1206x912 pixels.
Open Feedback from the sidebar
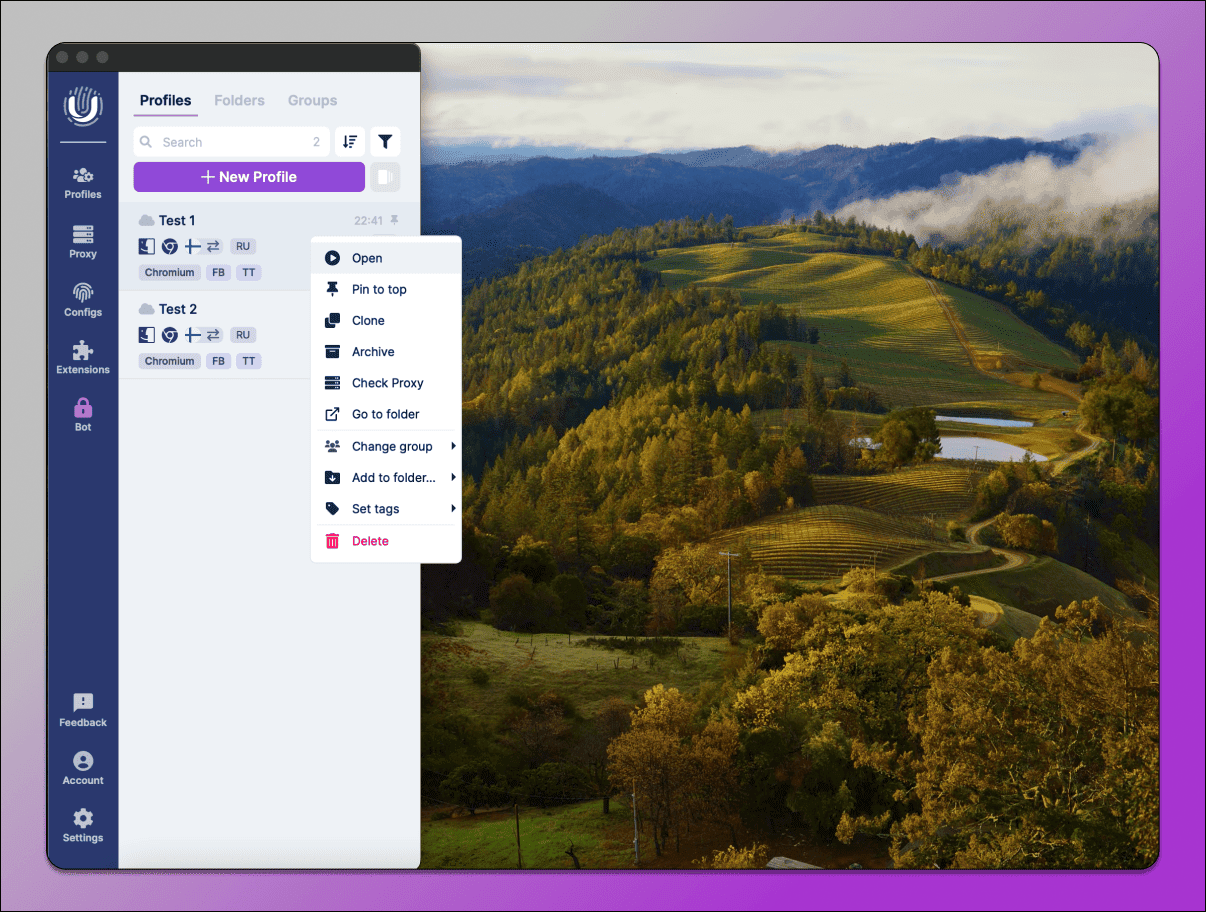[83, 710]
